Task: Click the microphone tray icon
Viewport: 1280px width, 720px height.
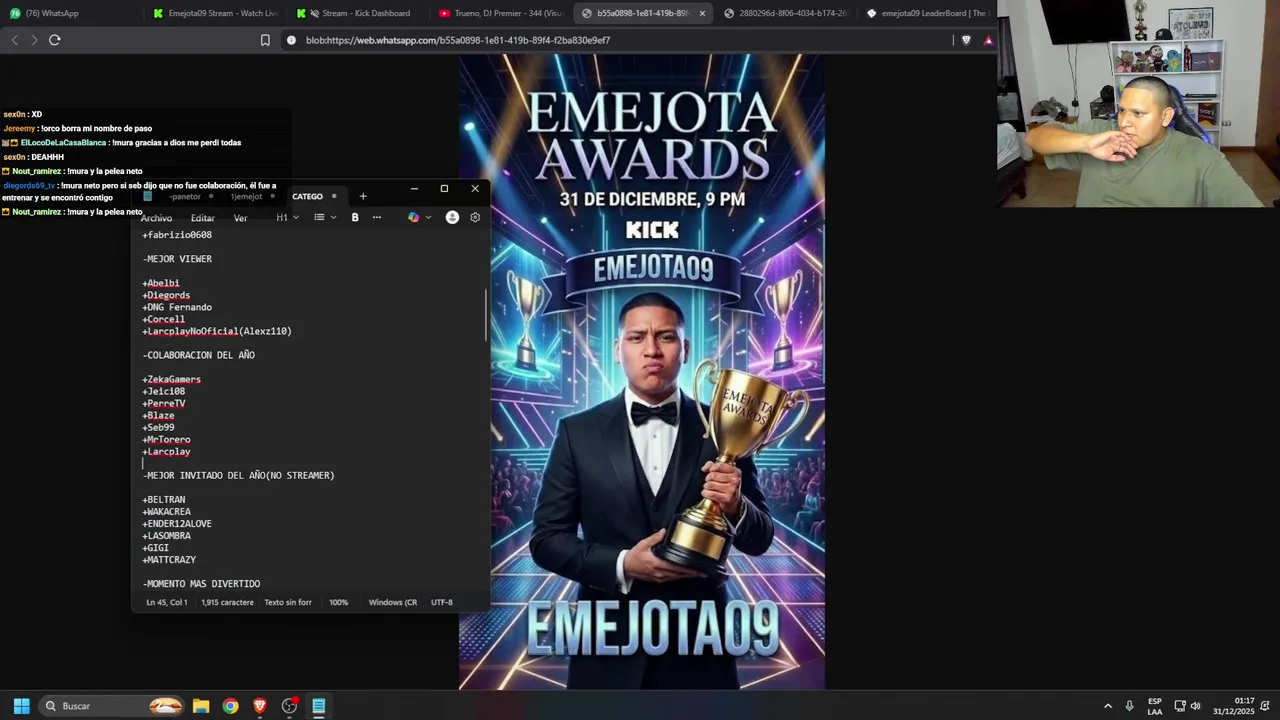Action: click(x=1129, y=706)
